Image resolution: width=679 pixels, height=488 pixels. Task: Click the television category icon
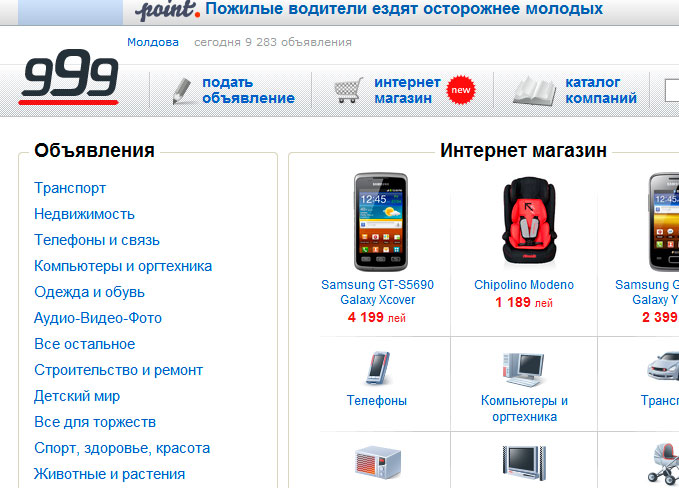tap(524, 462)
